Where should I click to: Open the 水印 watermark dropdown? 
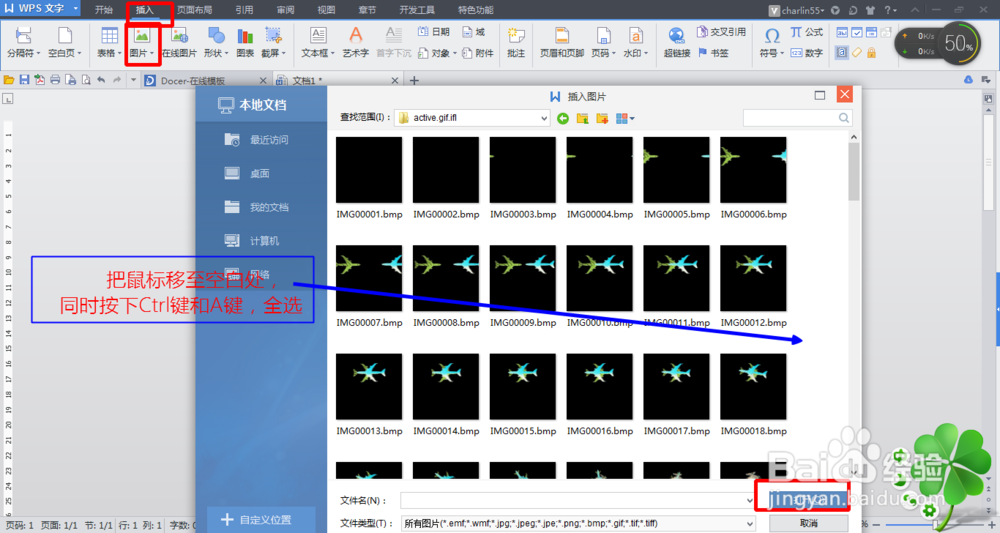(635, 42)
